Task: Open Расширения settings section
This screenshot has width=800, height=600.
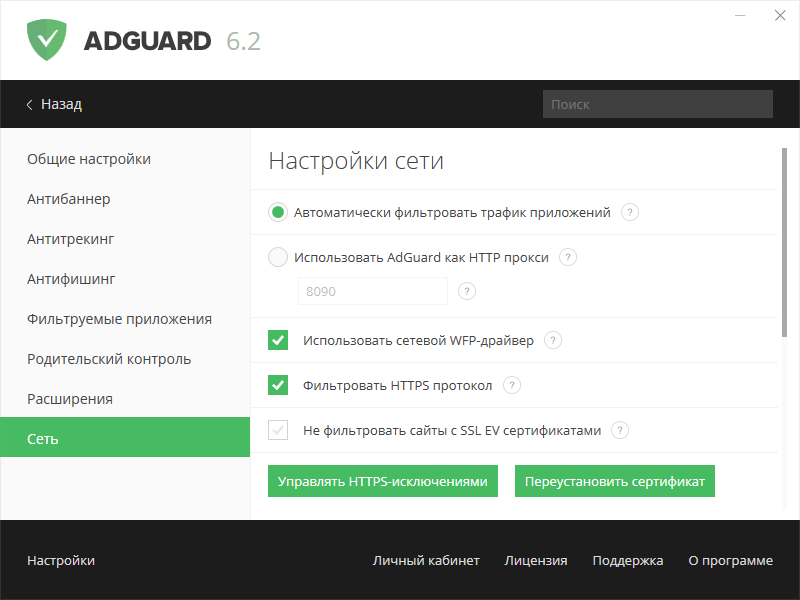Action: click(x=125, y=399)
